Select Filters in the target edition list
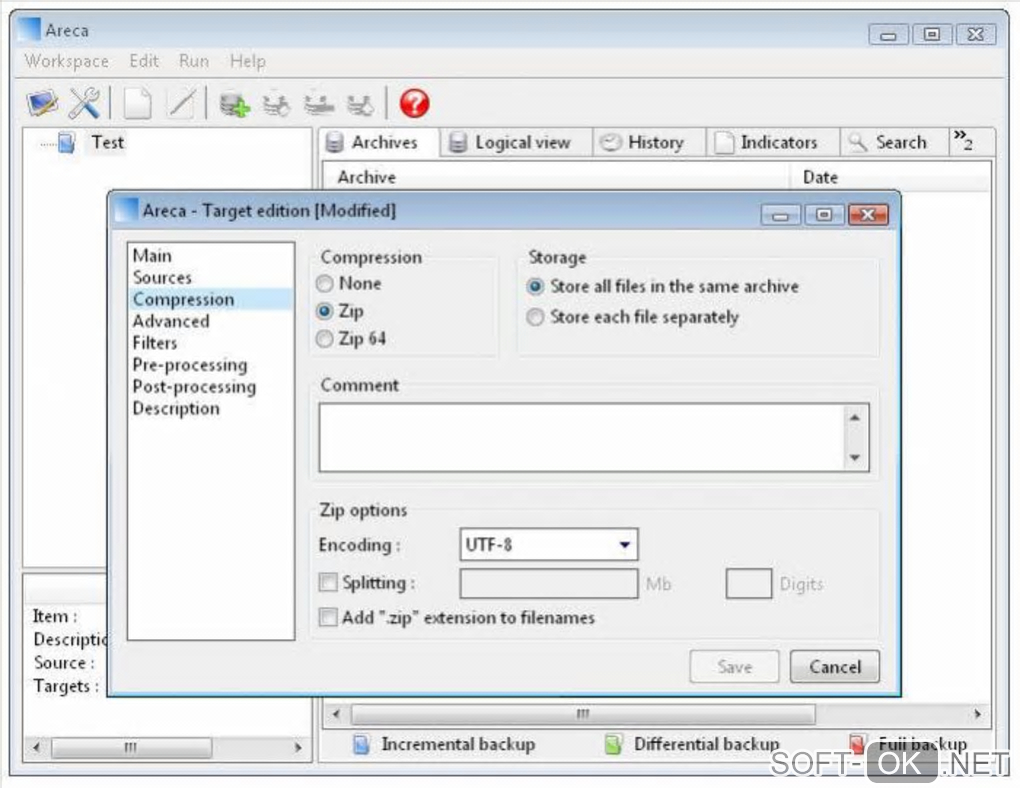 211,343
